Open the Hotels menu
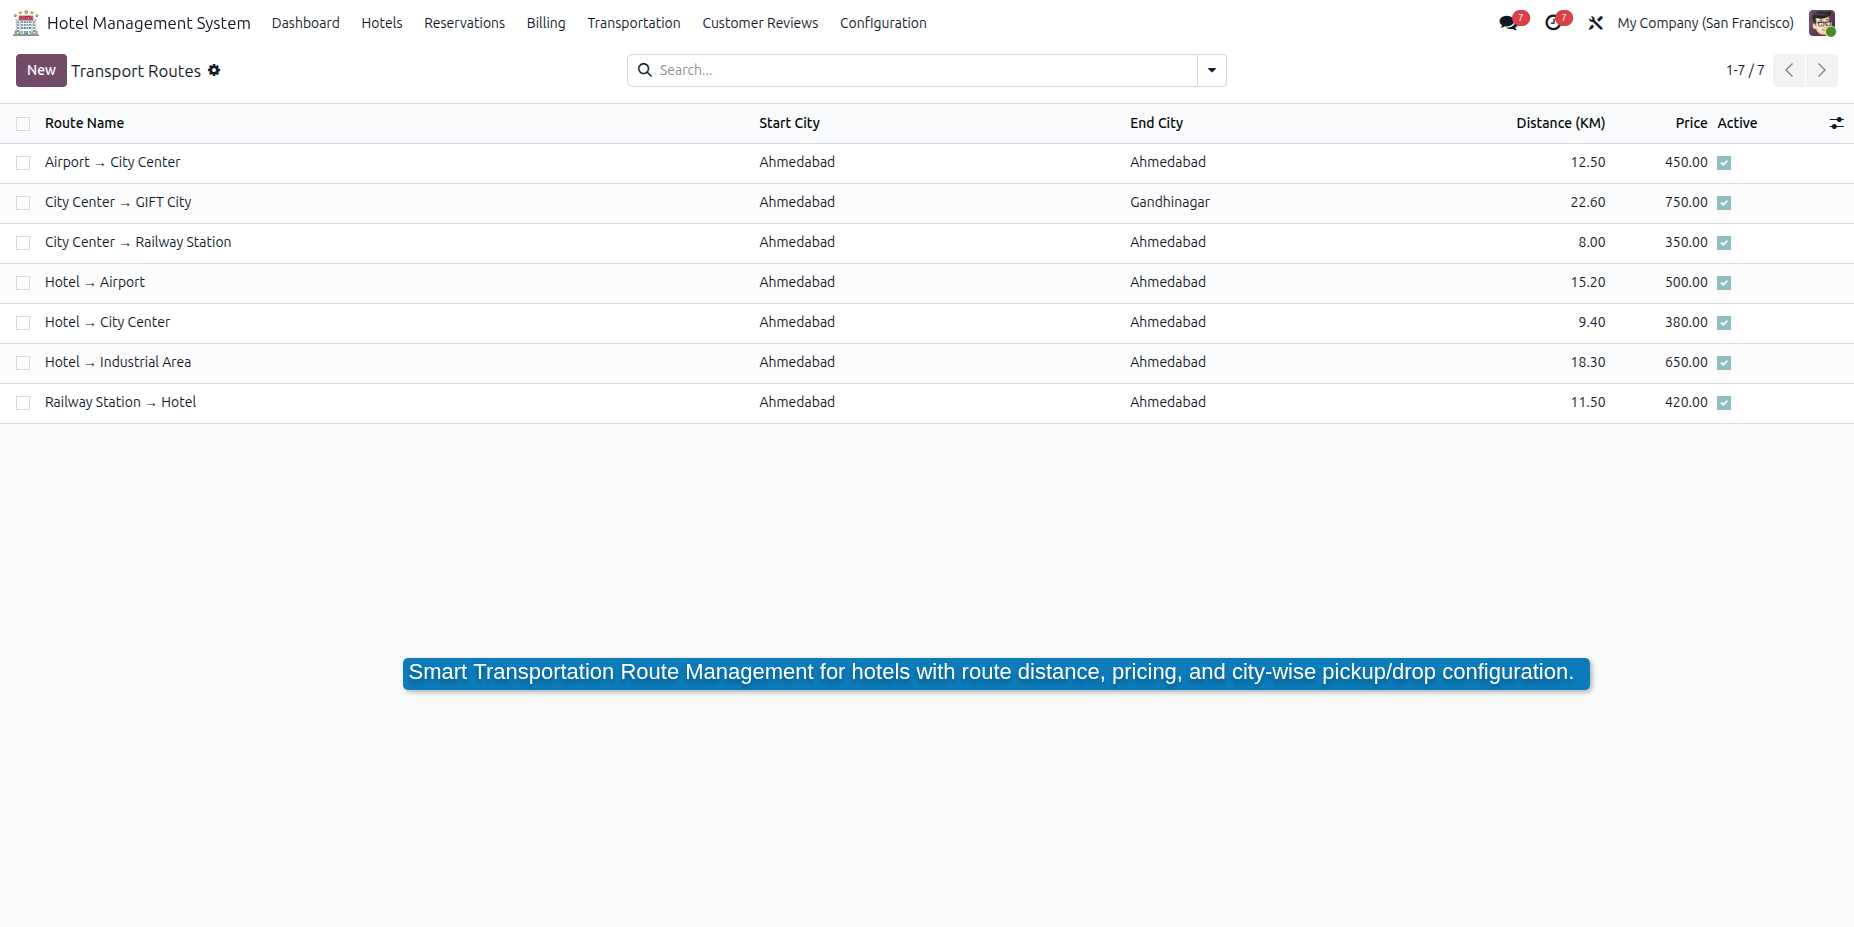This screenshot has height=927, width=1854. pos(382,23)
